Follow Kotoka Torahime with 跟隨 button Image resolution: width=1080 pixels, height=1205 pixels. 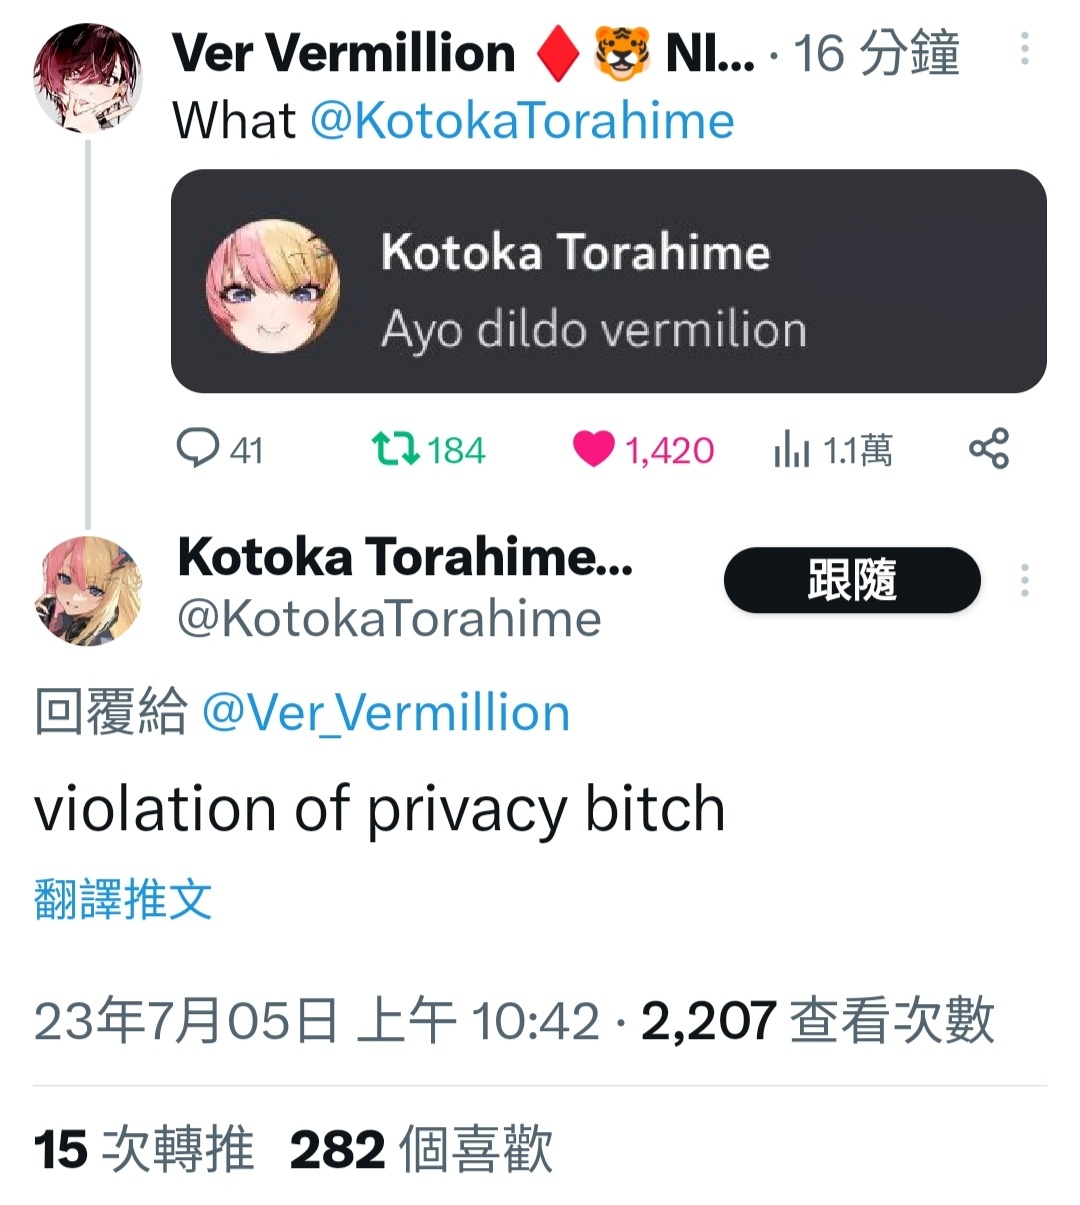click(x=852, y=580)
